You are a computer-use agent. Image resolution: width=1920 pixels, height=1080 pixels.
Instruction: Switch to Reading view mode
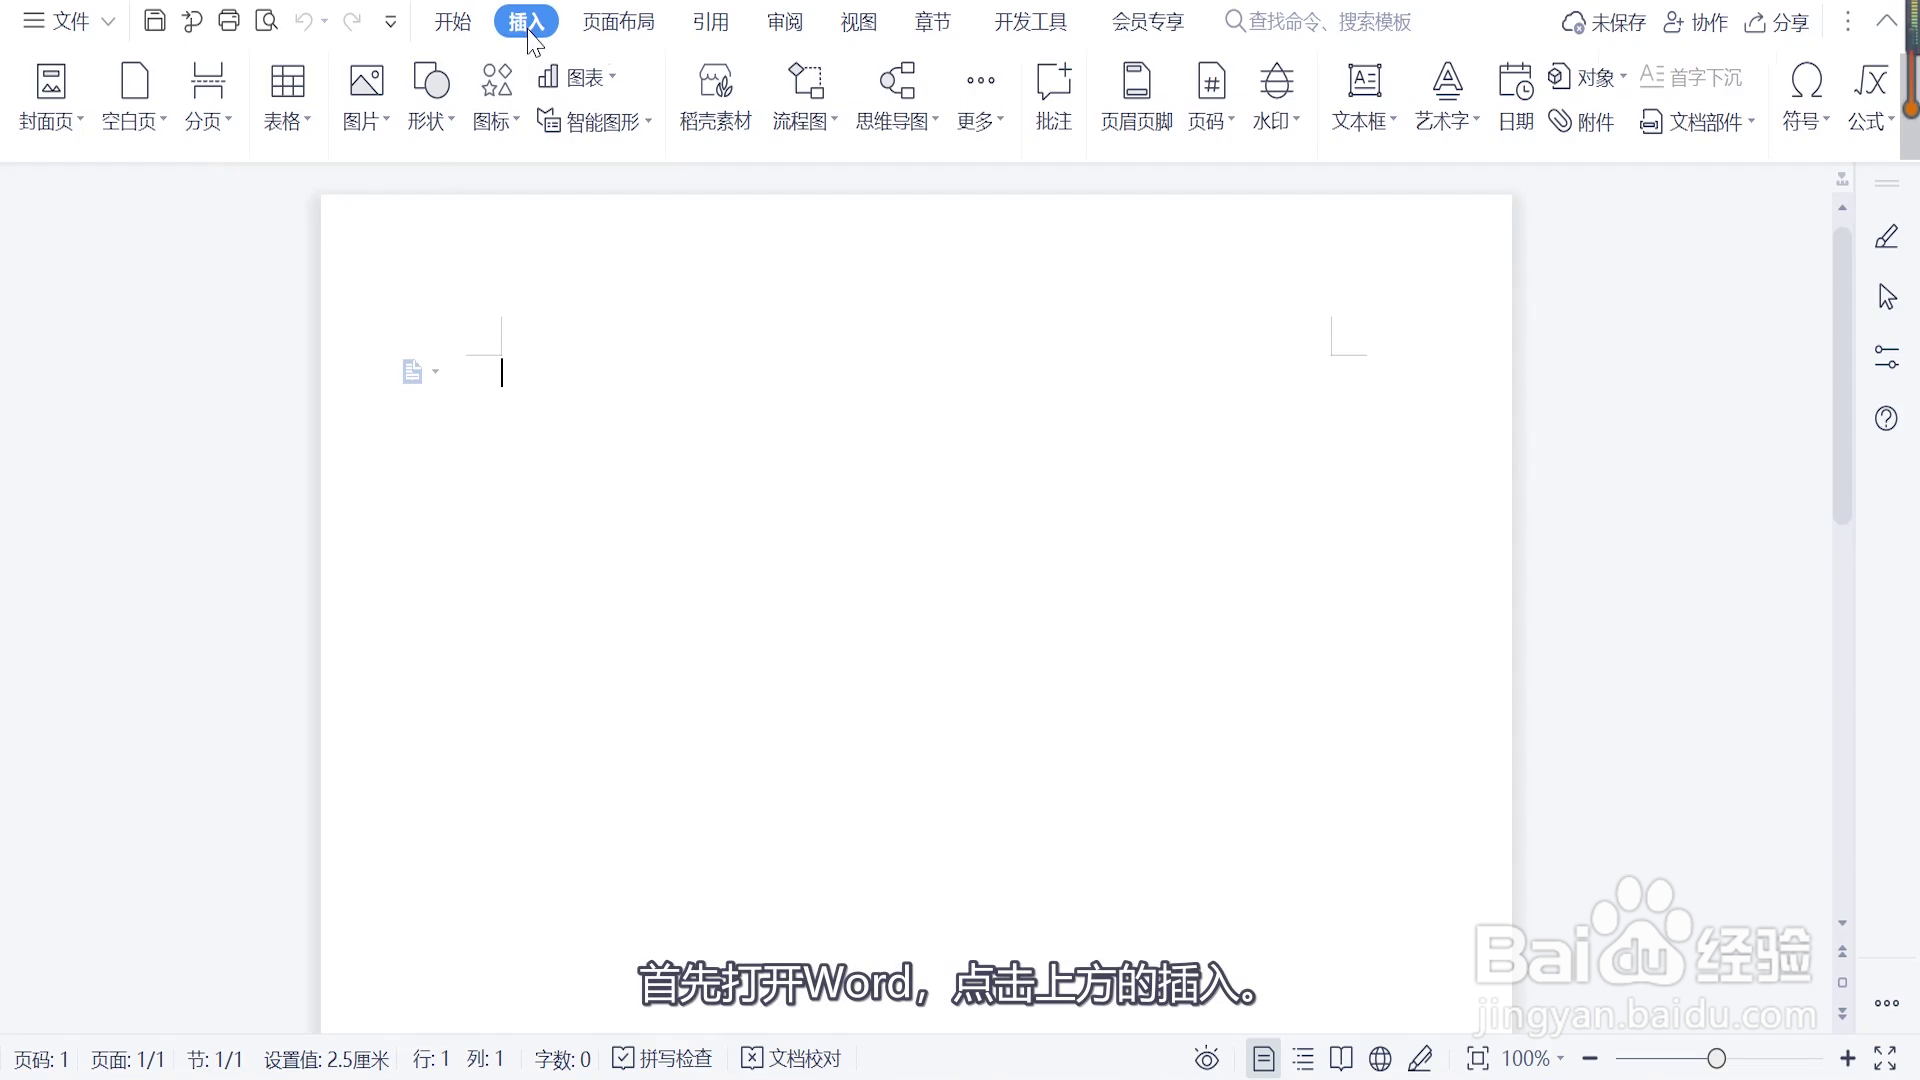[1341, 1058]
